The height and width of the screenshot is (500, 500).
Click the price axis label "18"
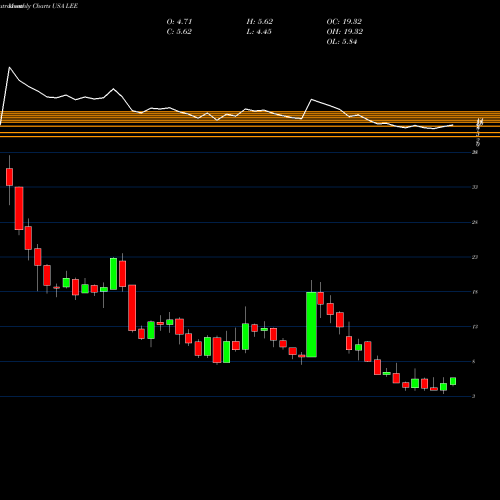(x=475, y=292)
